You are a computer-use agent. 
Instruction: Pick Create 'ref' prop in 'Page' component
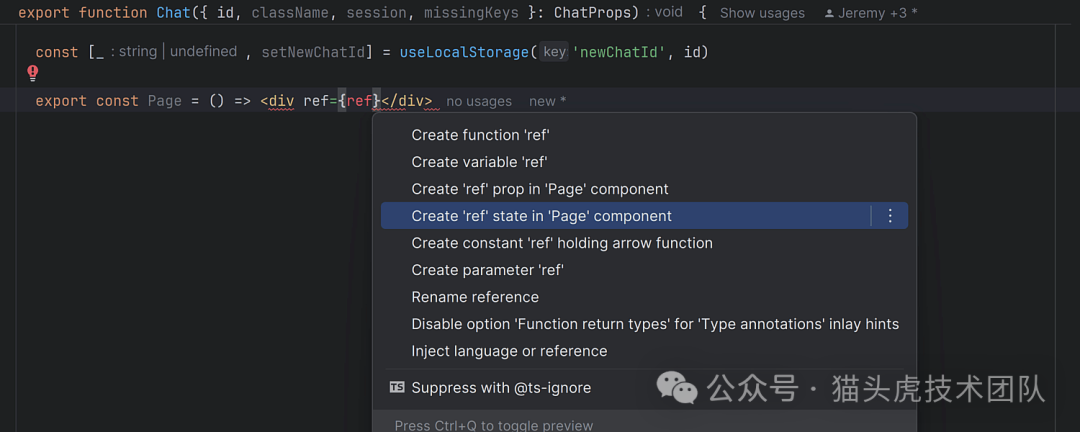540,189
